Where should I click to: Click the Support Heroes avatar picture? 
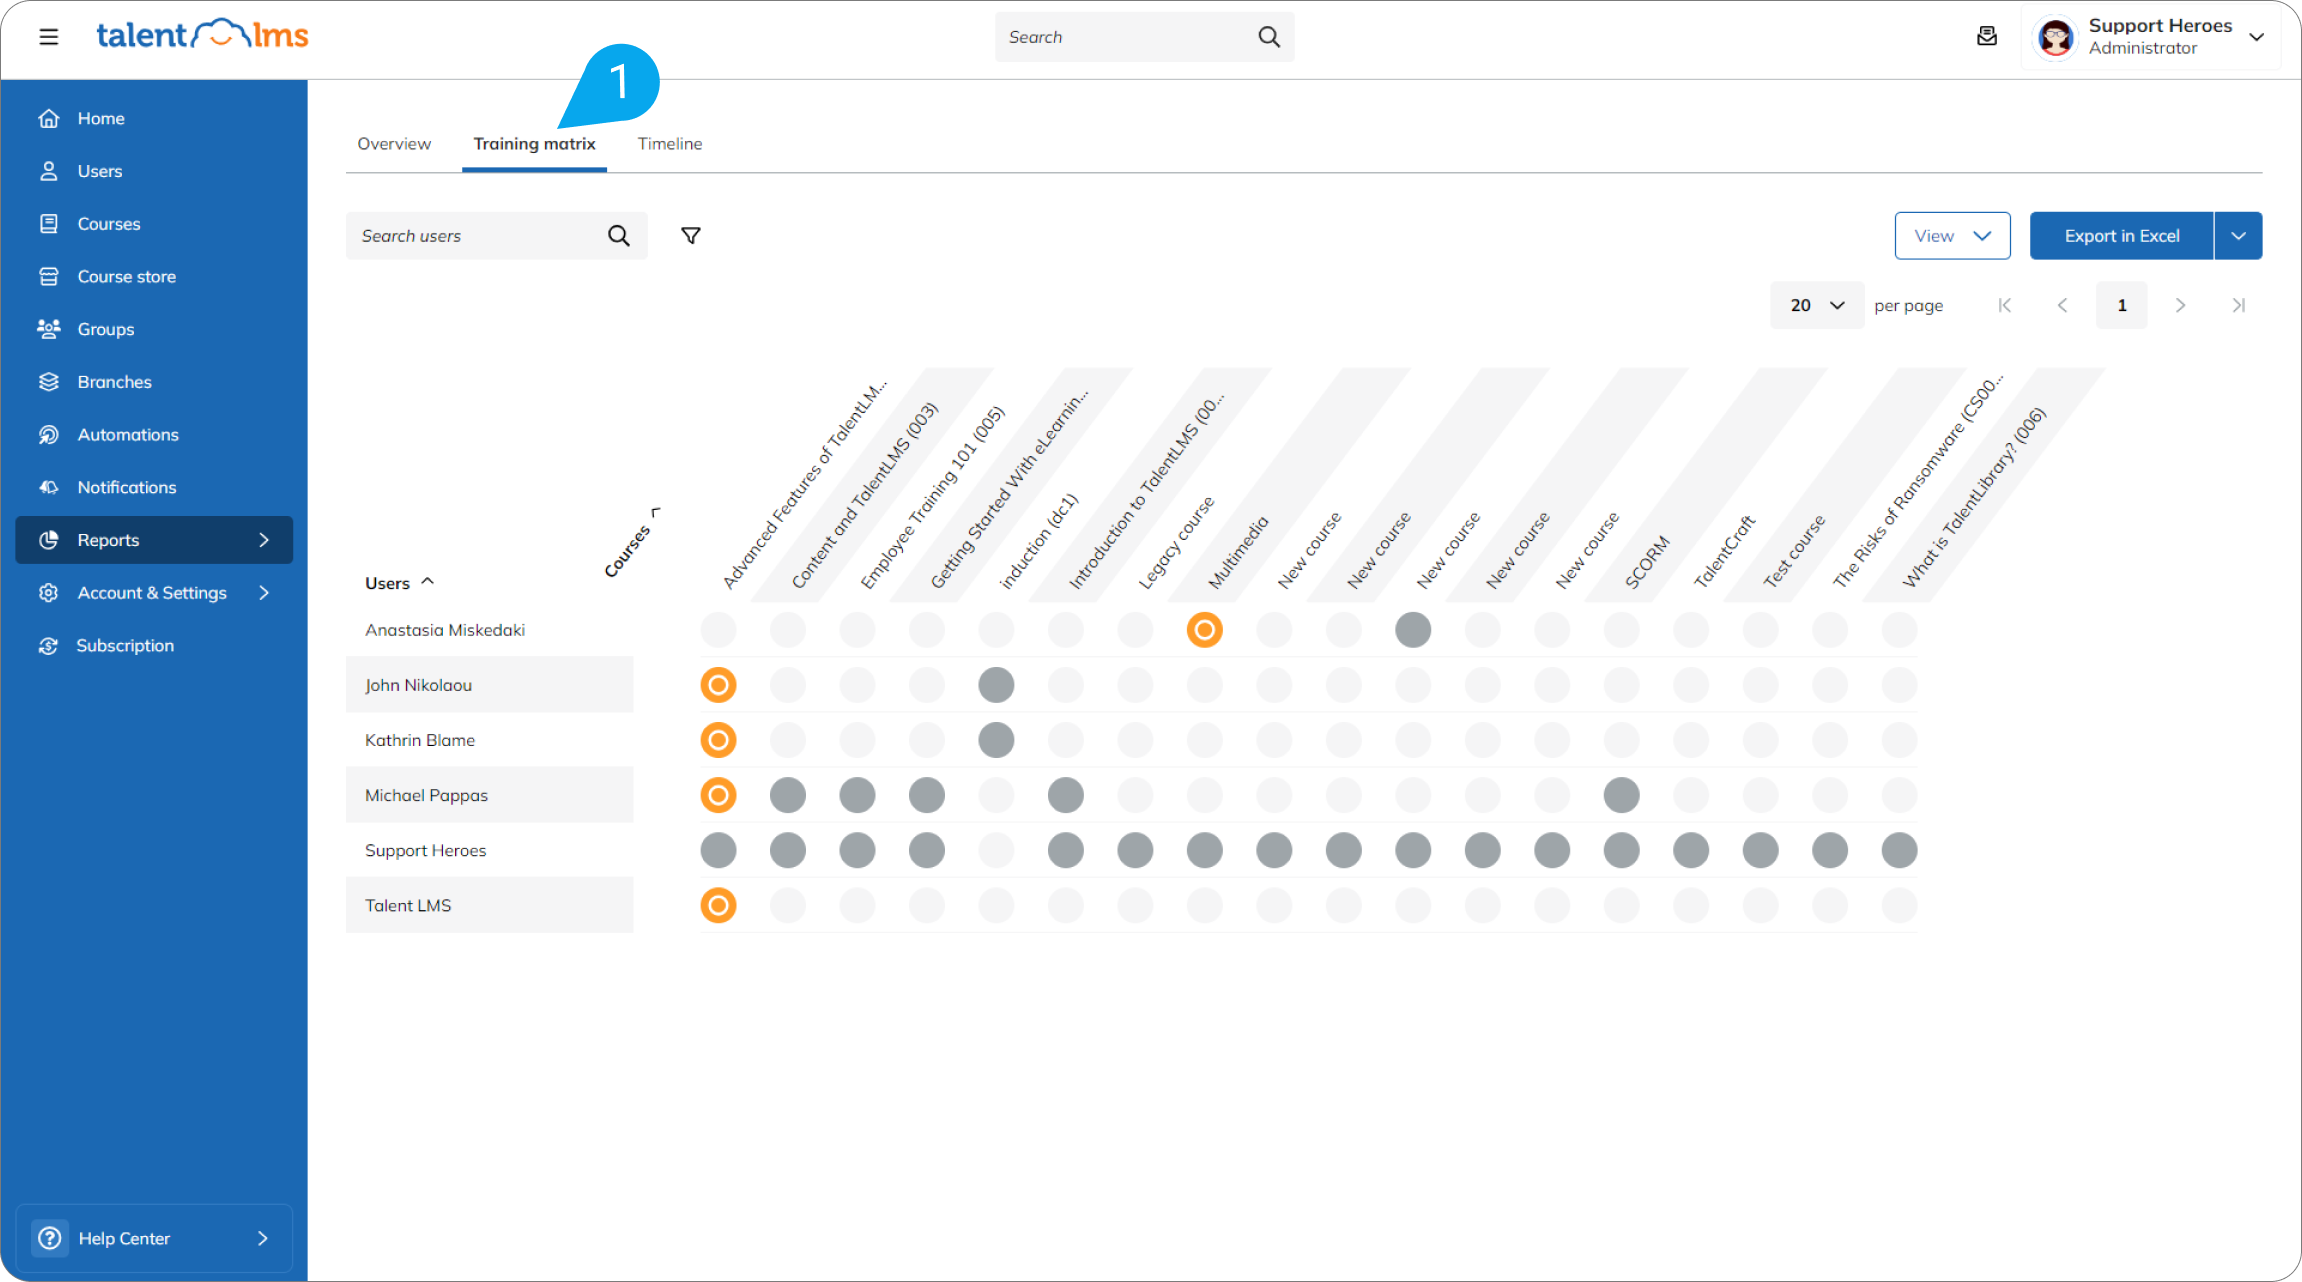click(x=2056, y=38)
